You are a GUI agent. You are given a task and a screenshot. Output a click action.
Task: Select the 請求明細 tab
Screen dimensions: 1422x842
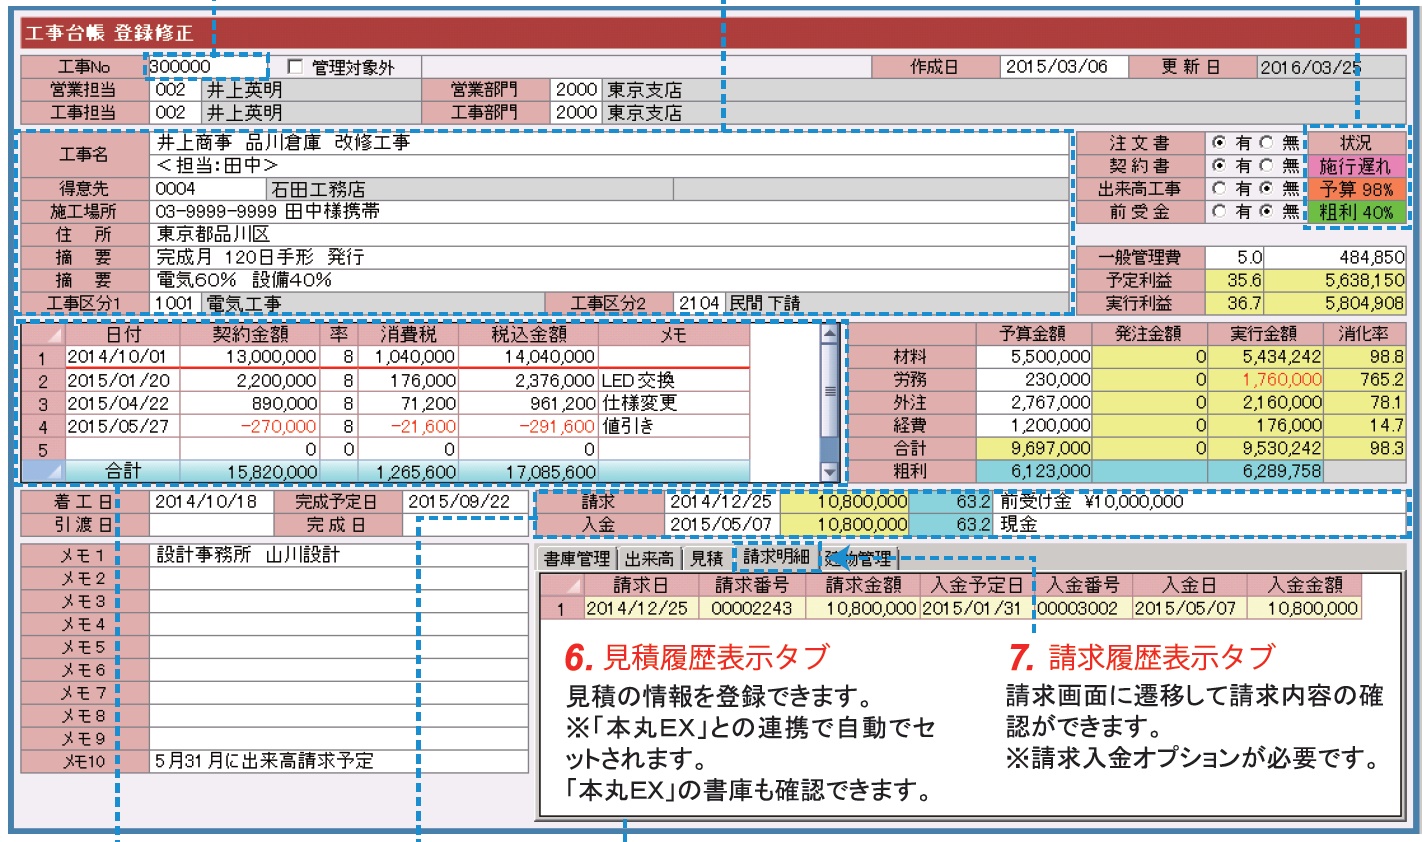point(776,558)
